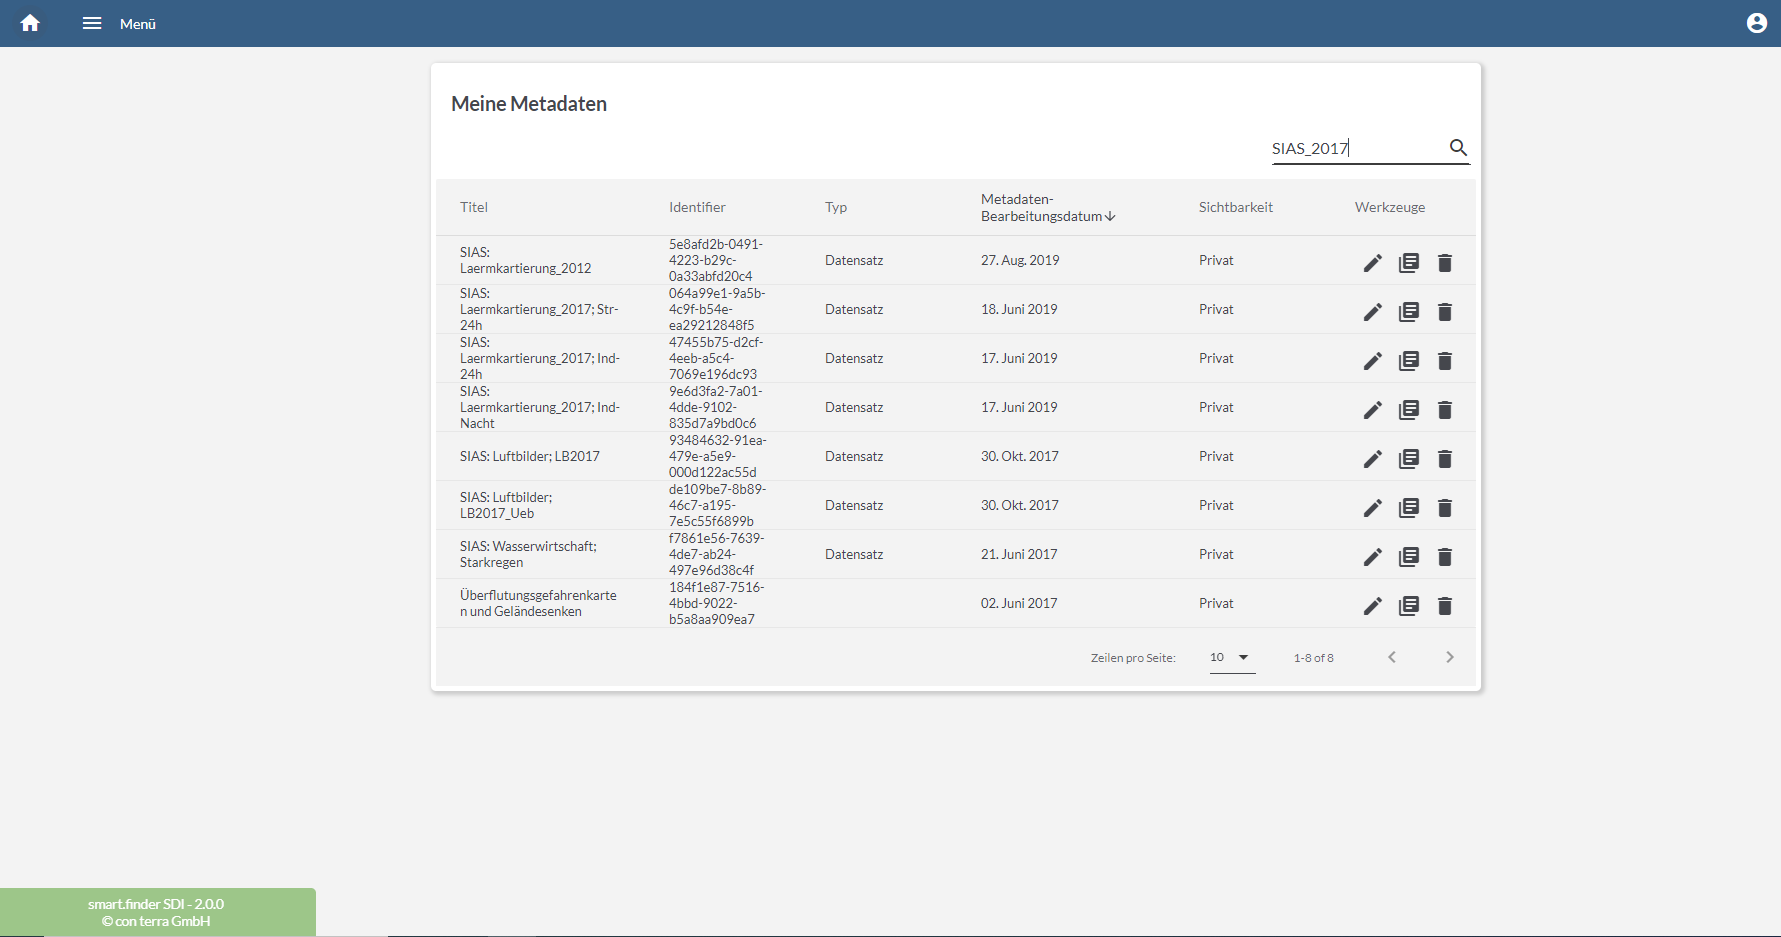Click identifier '5e8afd2b-0491-4223-b29c-0a33abfd20c4'
1781x937 pixels.
pyautogui.click(x=716, y=260)
